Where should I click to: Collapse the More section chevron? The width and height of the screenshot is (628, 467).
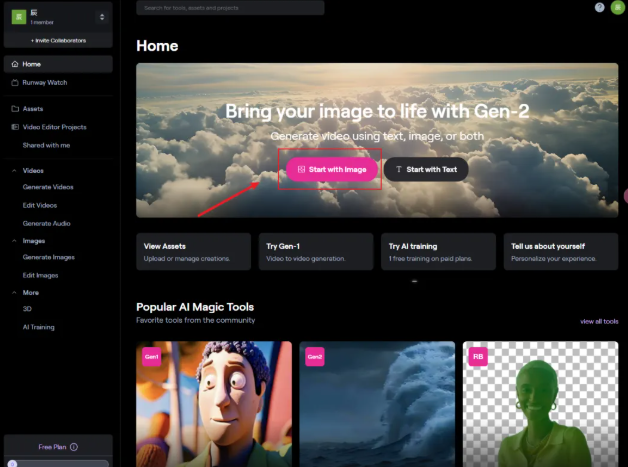14,293
